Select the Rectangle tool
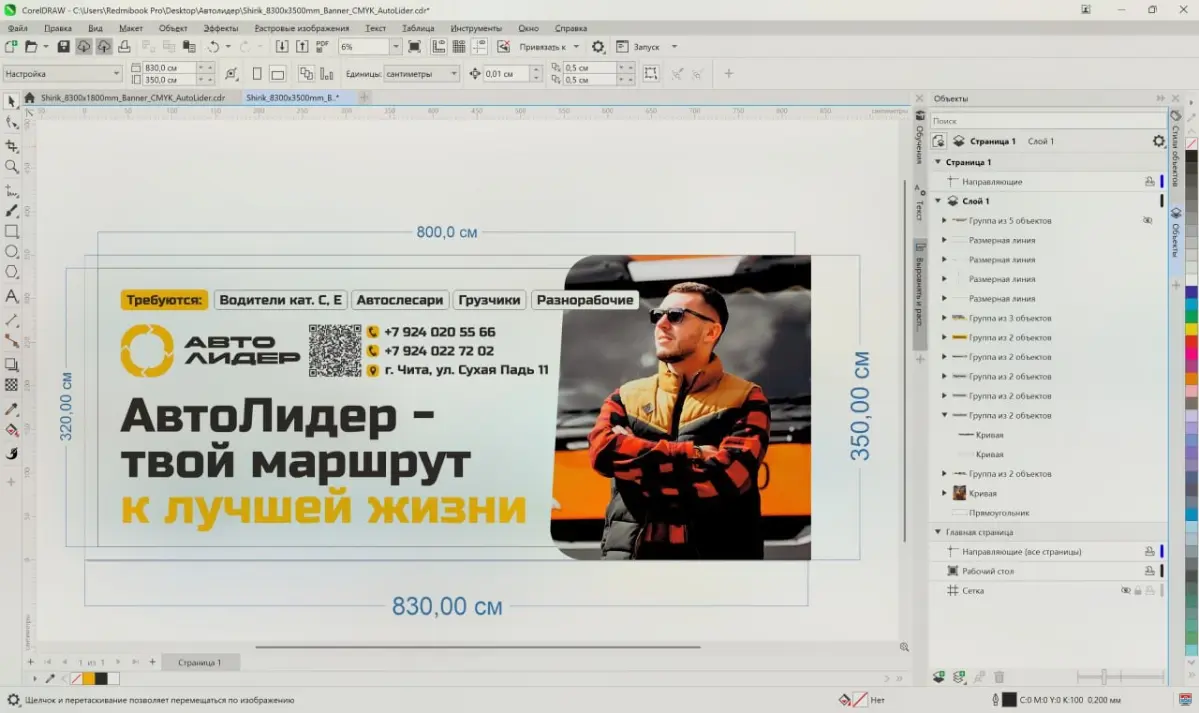The image size is (1199, 713). tap(11, 232)
